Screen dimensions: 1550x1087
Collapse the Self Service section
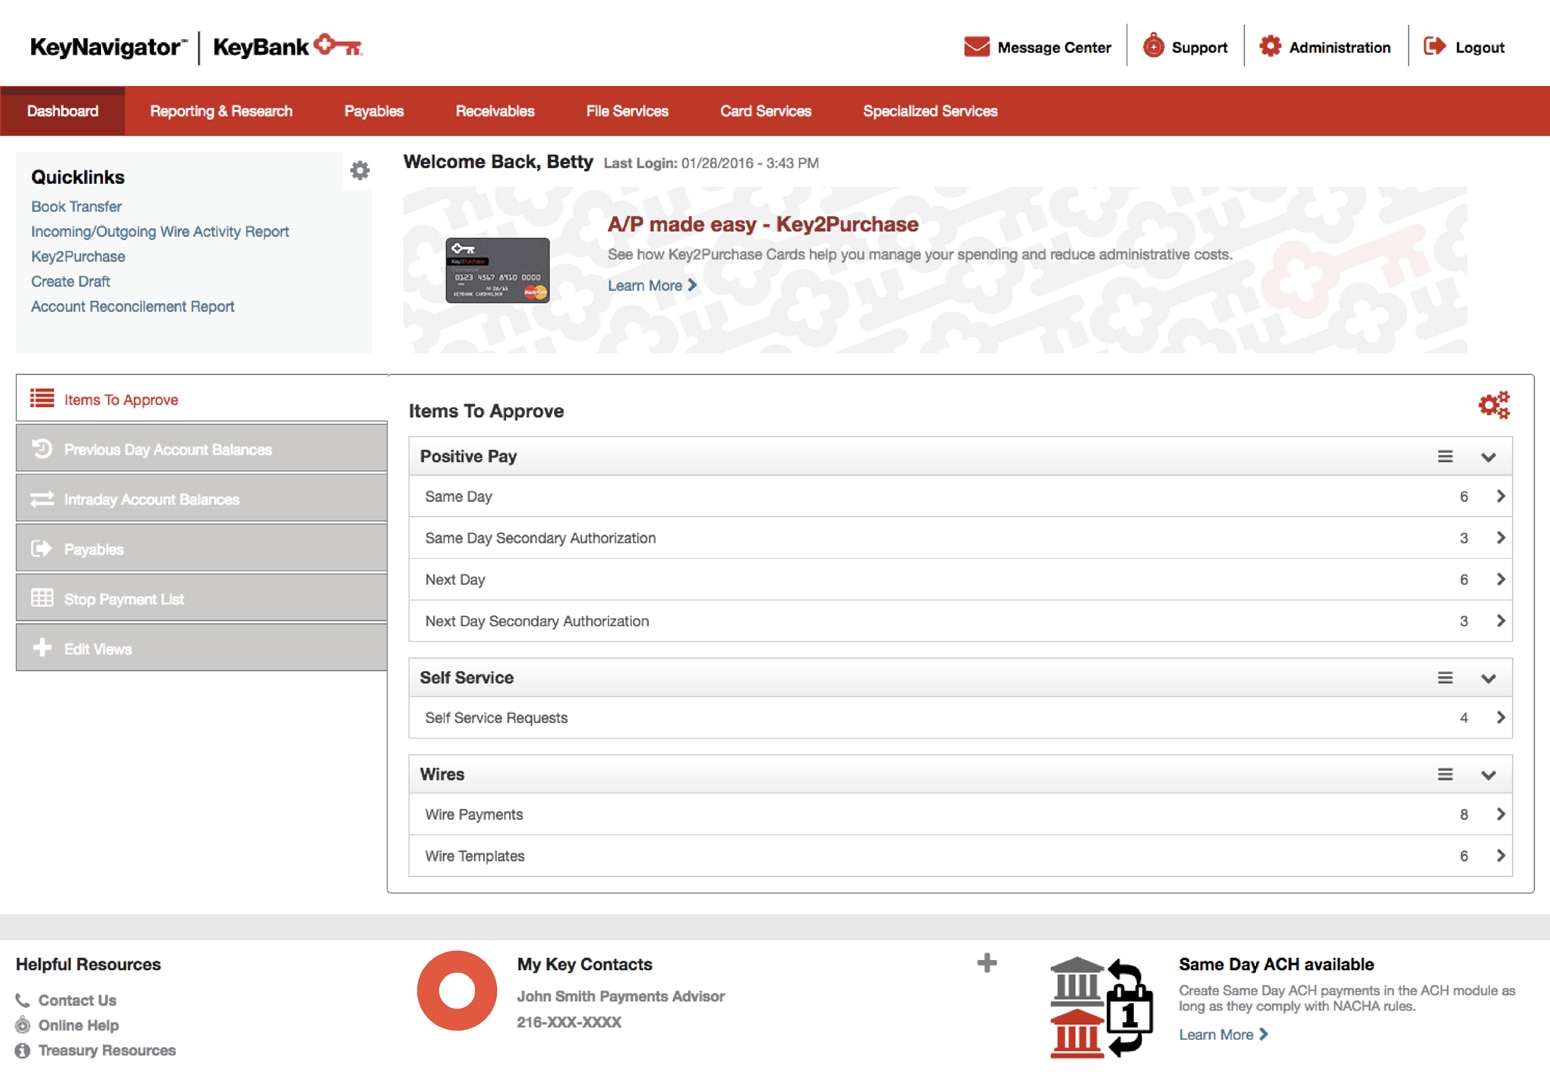tap(1488, 679)
